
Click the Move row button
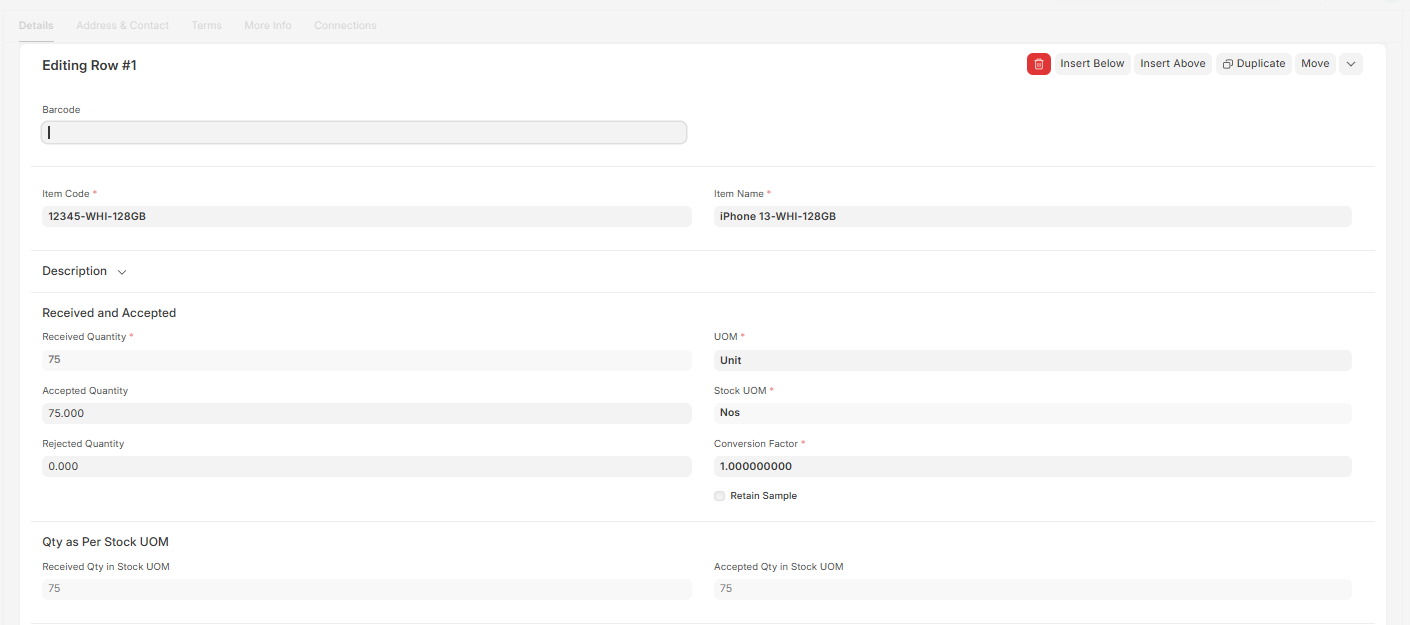tap(1315, 64)
